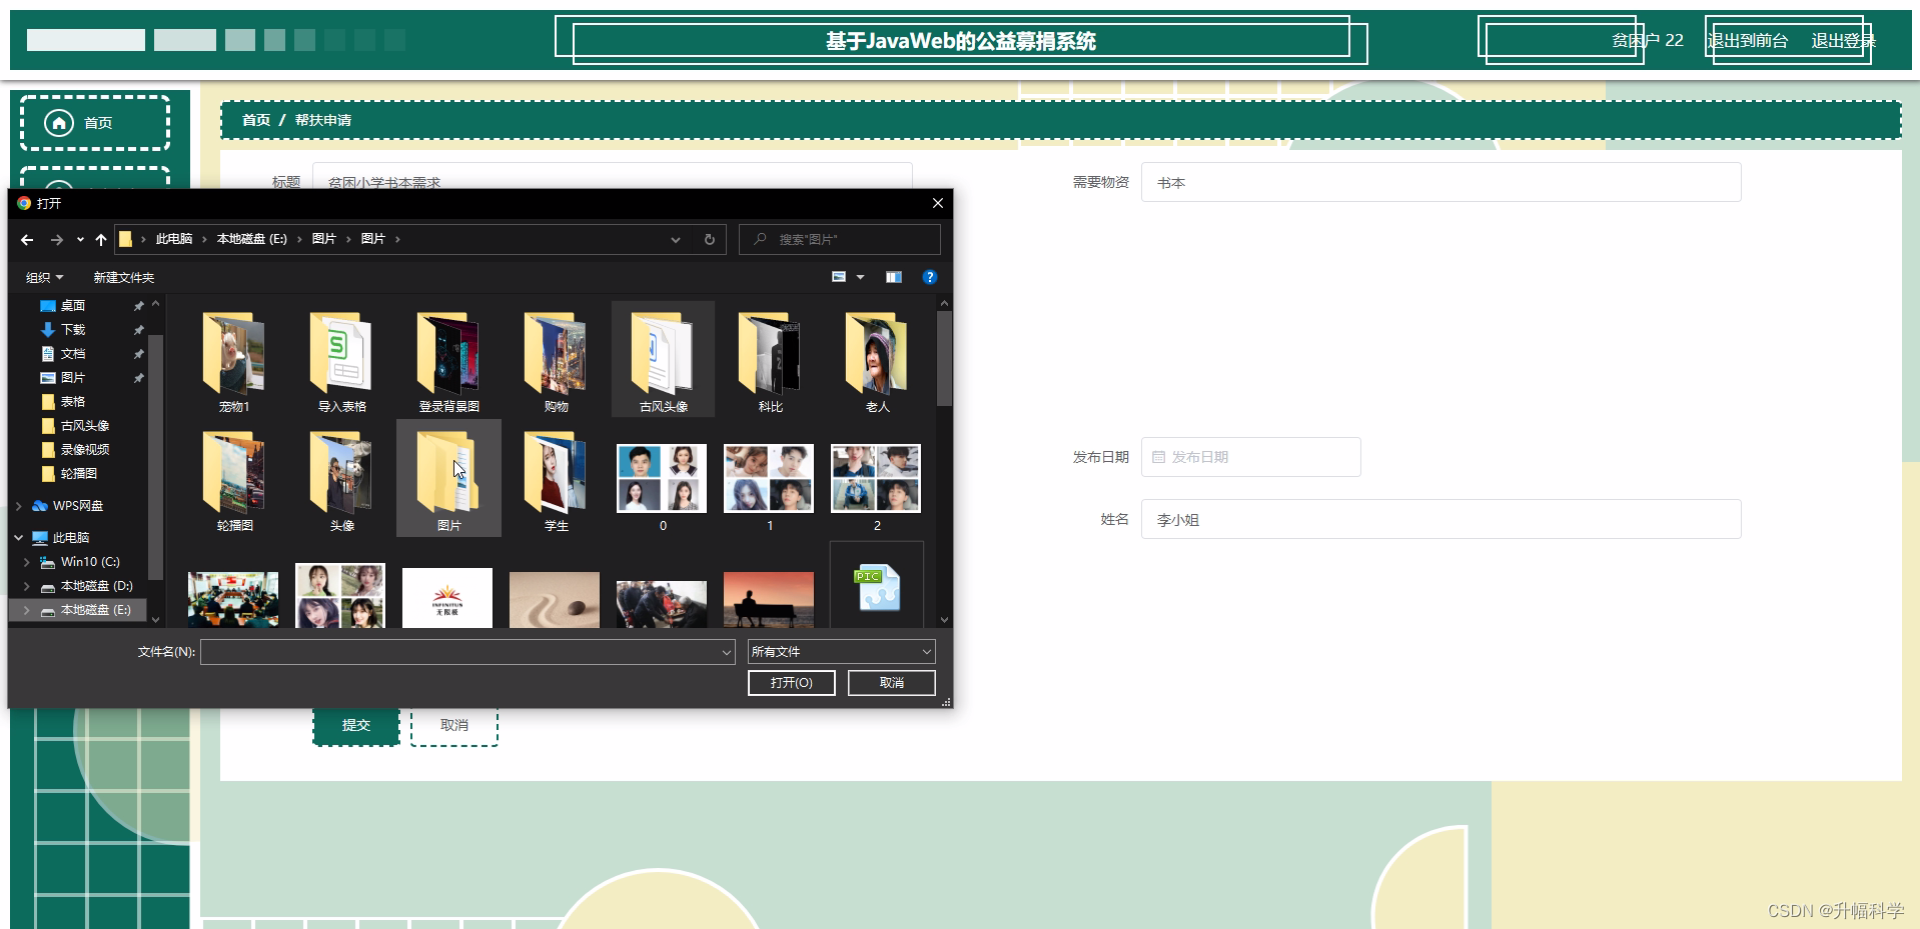This screenshot has height=929, width=1920.
Task: Unpin 图片 from Quick Access
Action: pyautogui.click(x=139, y=378)
